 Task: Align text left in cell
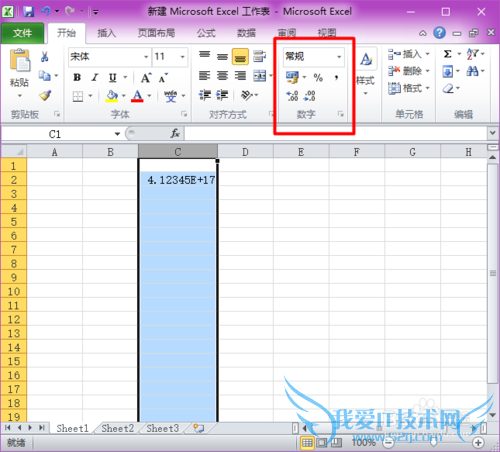[204, 76]
